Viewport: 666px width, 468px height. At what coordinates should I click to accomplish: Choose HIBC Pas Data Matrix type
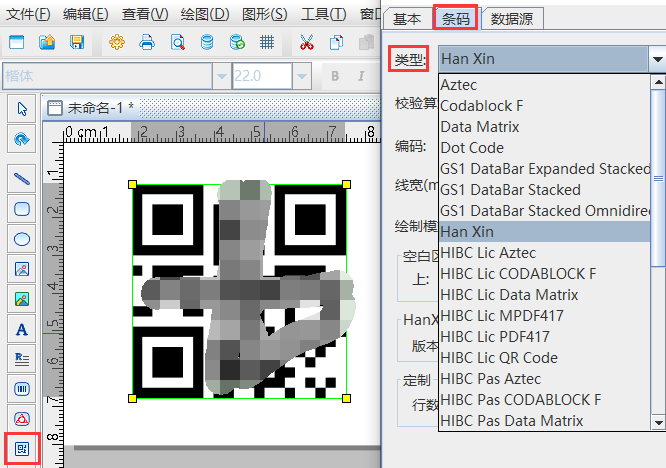545,421
